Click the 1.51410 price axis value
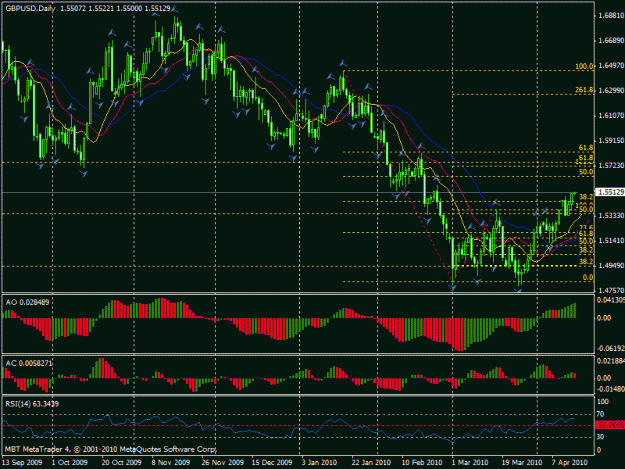Image resolution: width=625 pixels, height=469 pixels. tap(611, 240)
